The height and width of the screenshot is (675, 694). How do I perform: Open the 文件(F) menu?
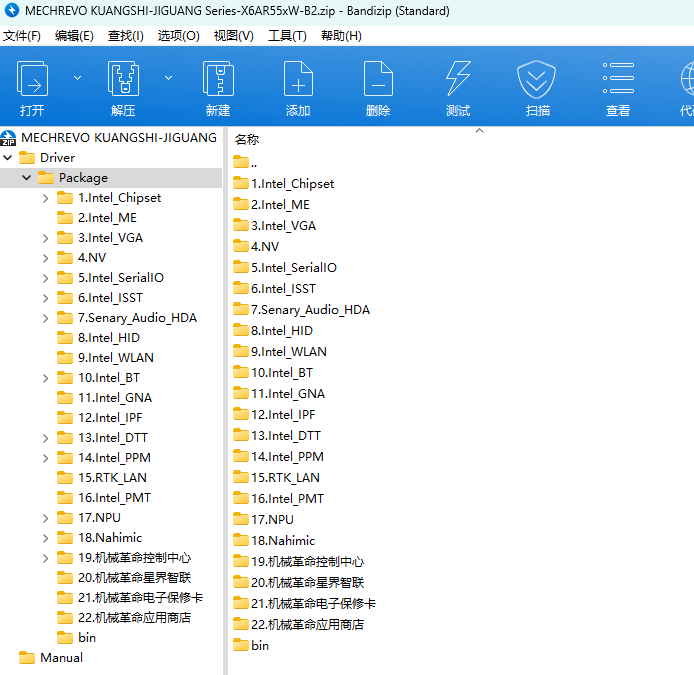[22, 36]
